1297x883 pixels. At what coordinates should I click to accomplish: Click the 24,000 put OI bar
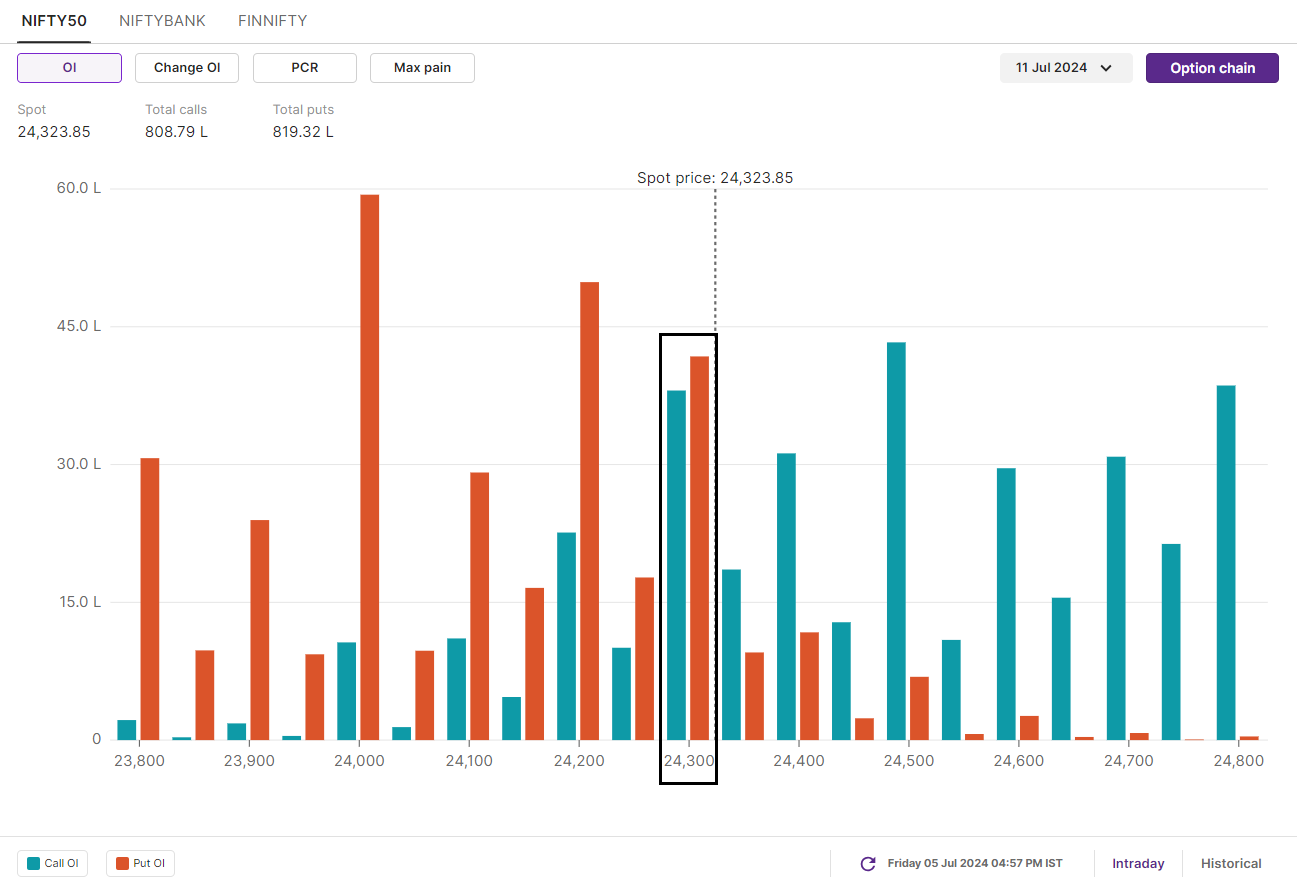[369, 467]
